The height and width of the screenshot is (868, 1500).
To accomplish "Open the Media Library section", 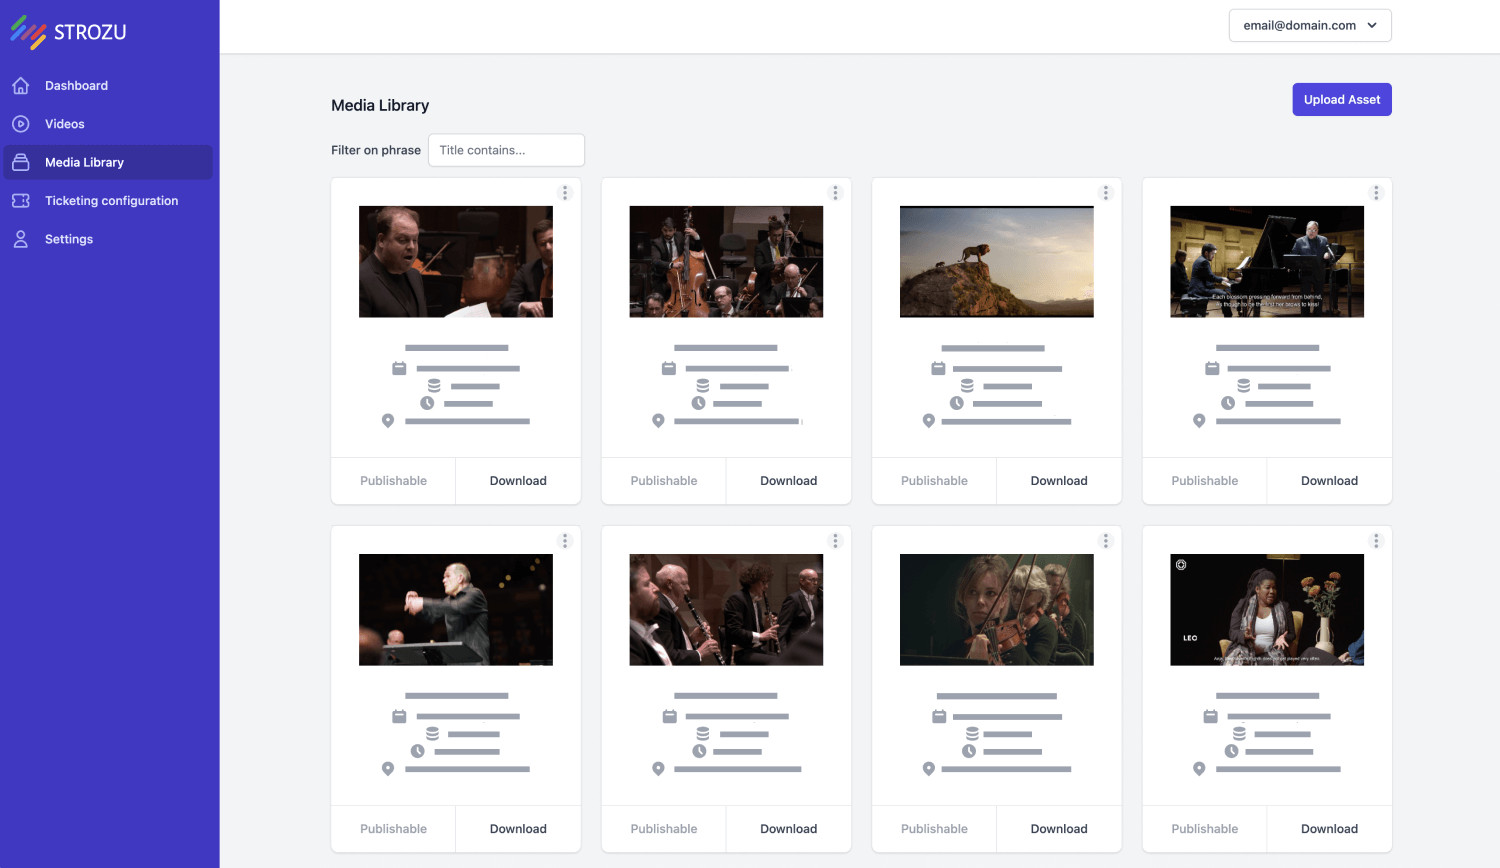I will pyautogui.click(x=84, y=162).
